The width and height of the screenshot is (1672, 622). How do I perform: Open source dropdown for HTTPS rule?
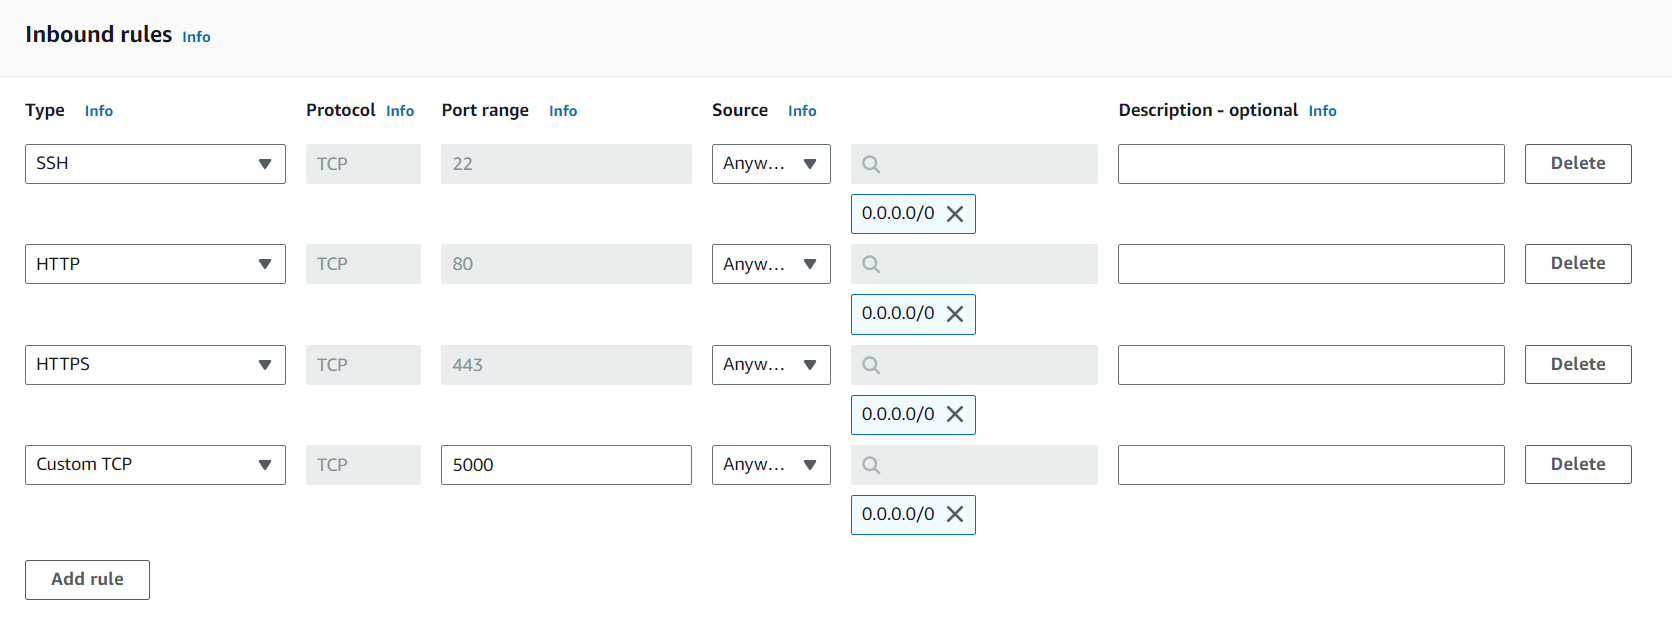[x=771, y=365]
